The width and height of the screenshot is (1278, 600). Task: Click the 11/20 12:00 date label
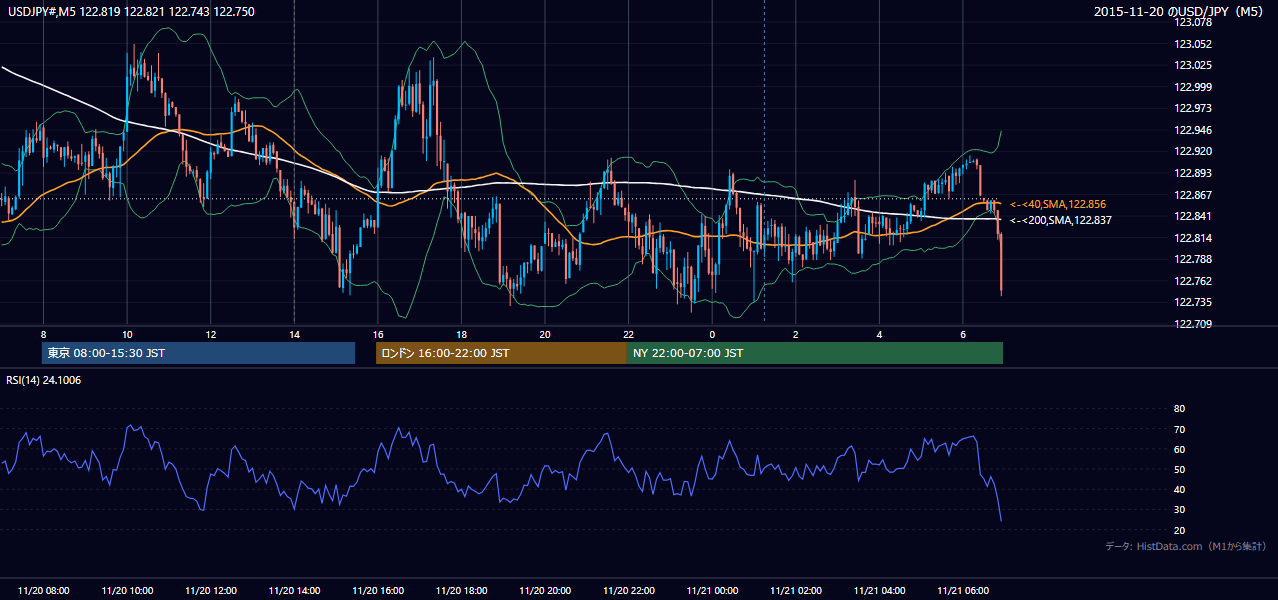tap(211, 591)
